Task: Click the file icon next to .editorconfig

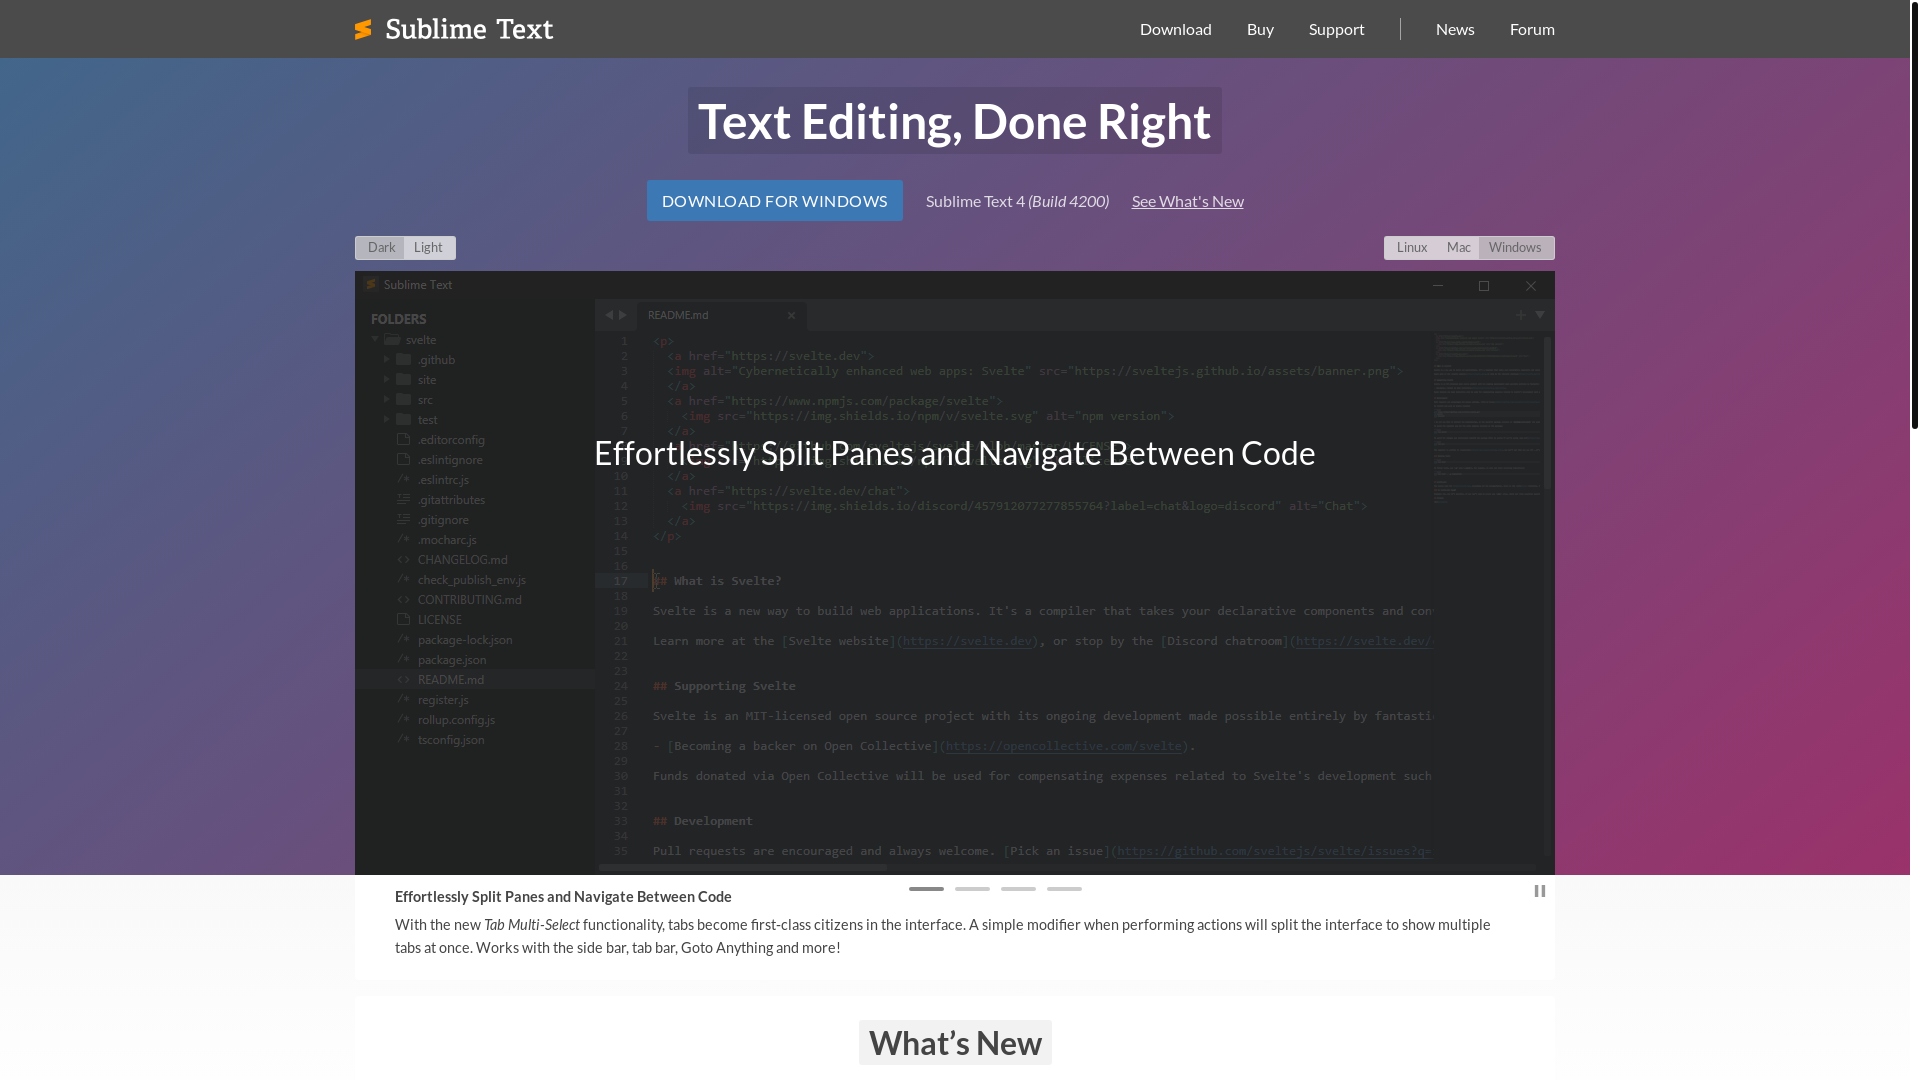Action: click(404, 440)
